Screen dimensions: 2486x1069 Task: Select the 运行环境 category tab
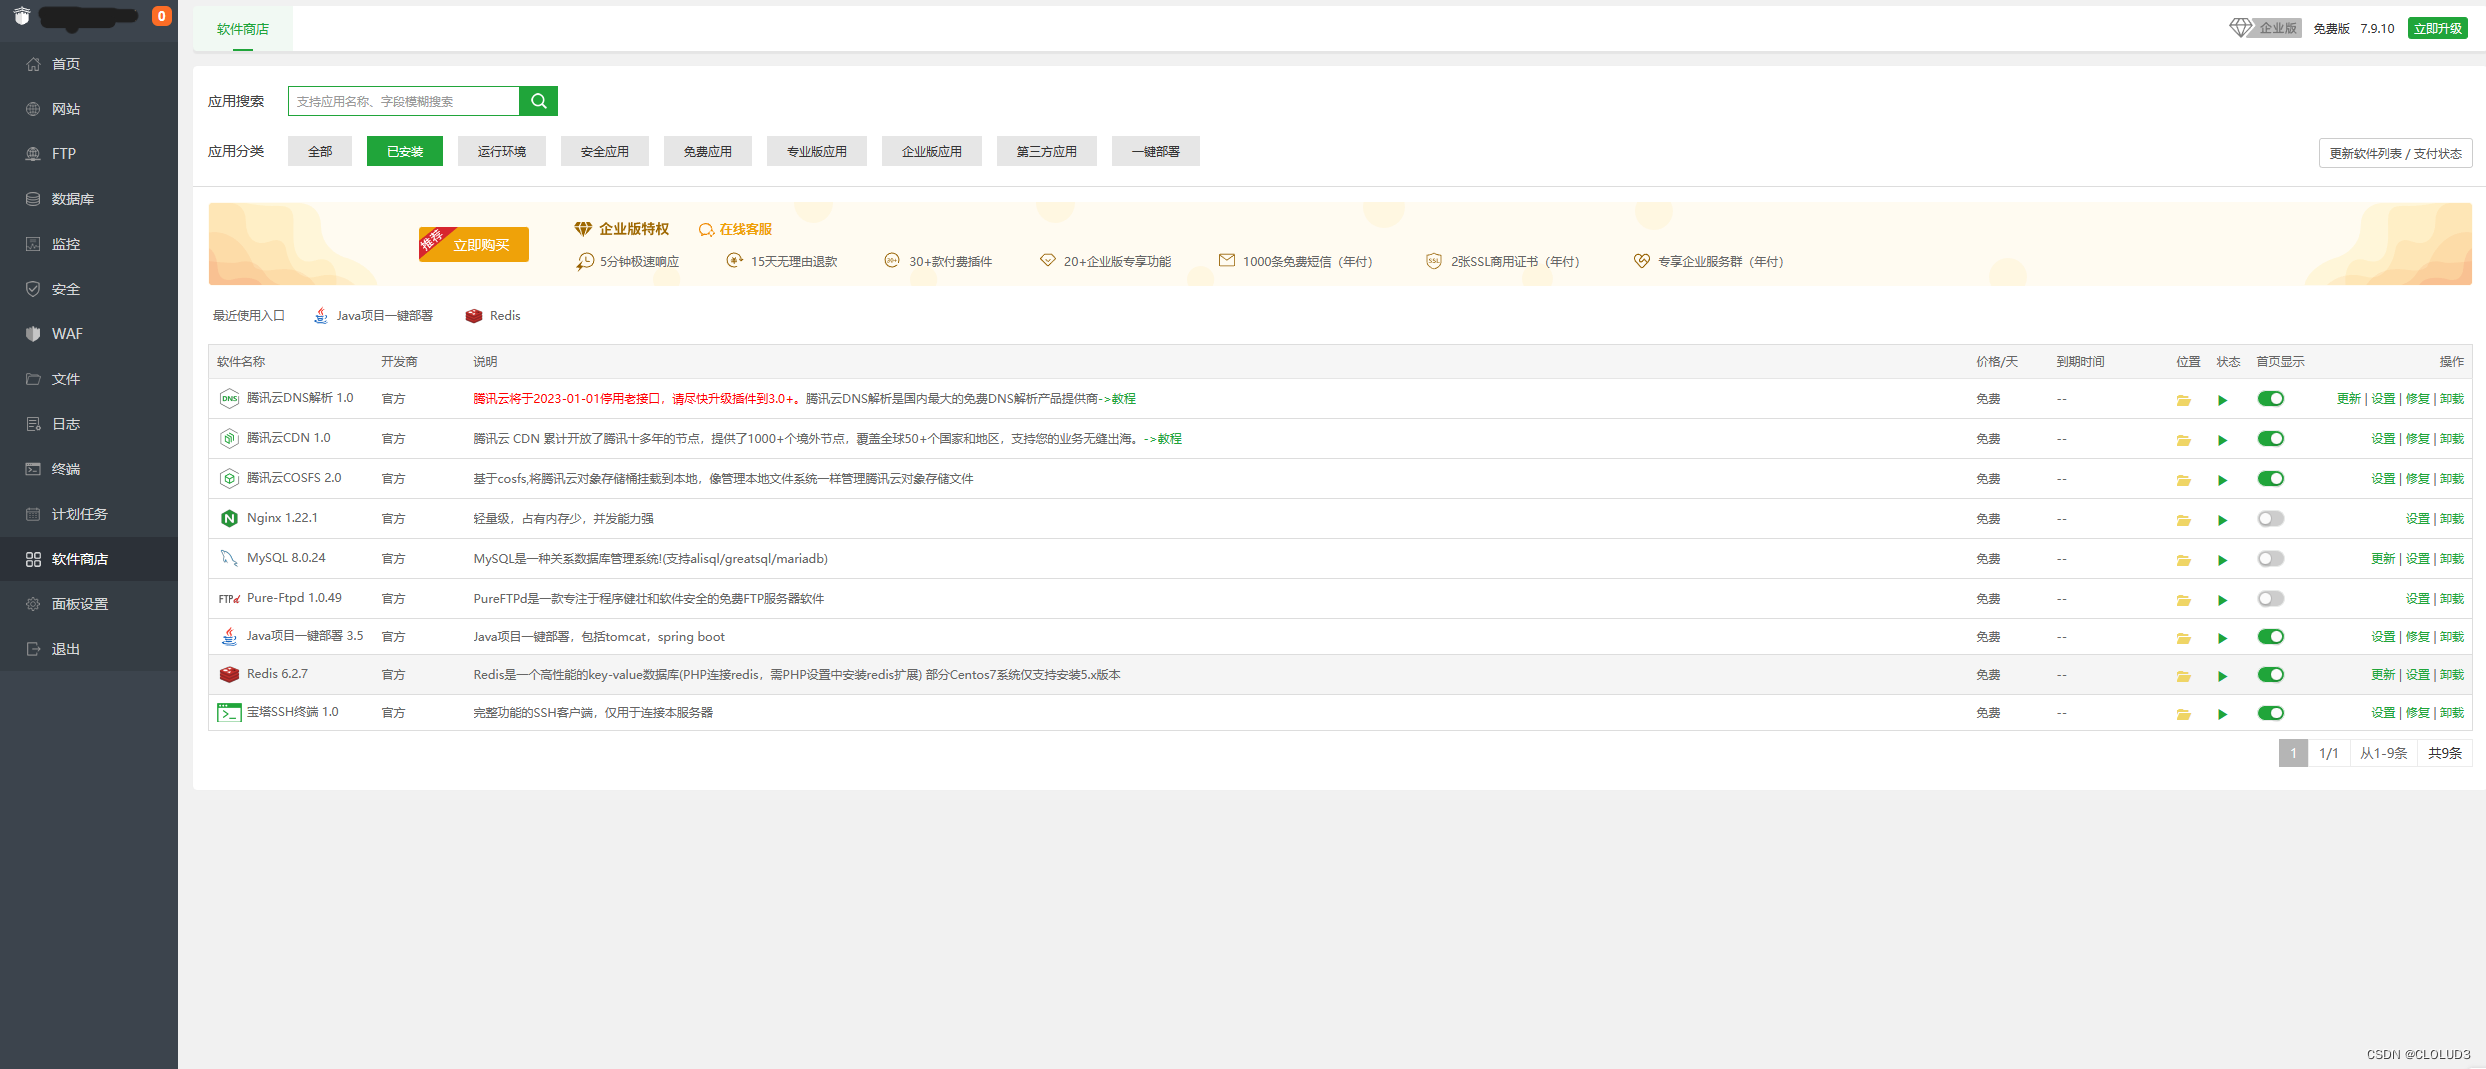click(x=502, y=151)
